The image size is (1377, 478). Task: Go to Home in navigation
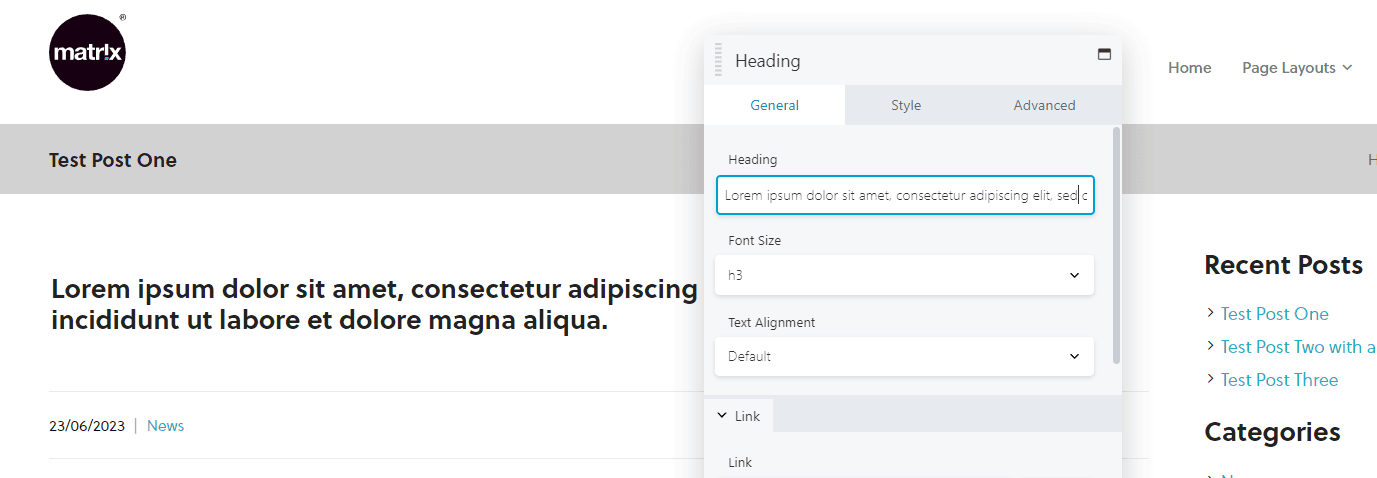point(1189,68)
